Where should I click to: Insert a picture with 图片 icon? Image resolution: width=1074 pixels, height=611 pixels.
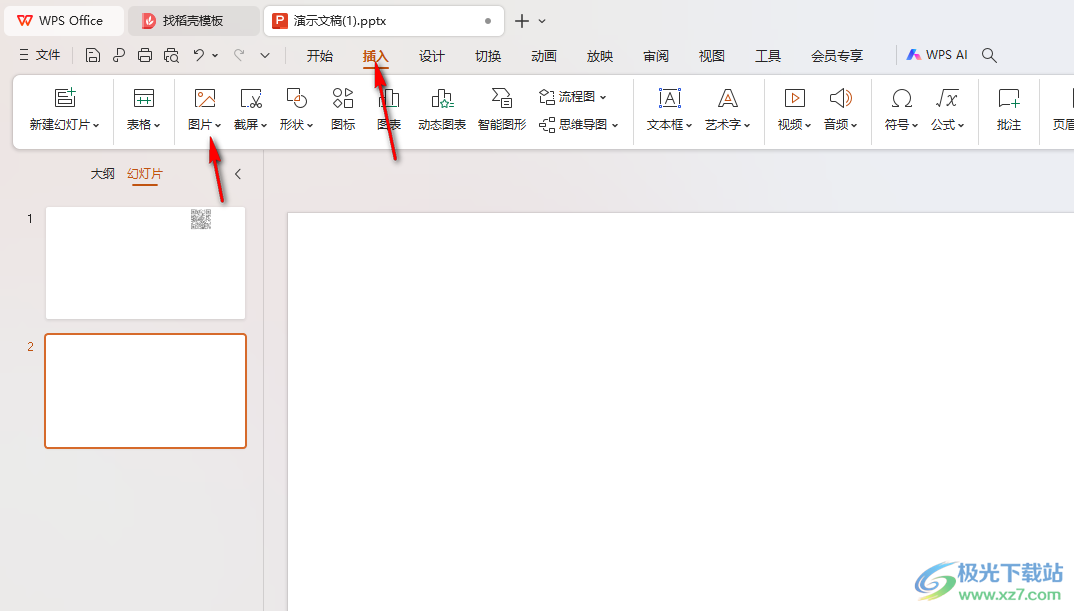205,98
